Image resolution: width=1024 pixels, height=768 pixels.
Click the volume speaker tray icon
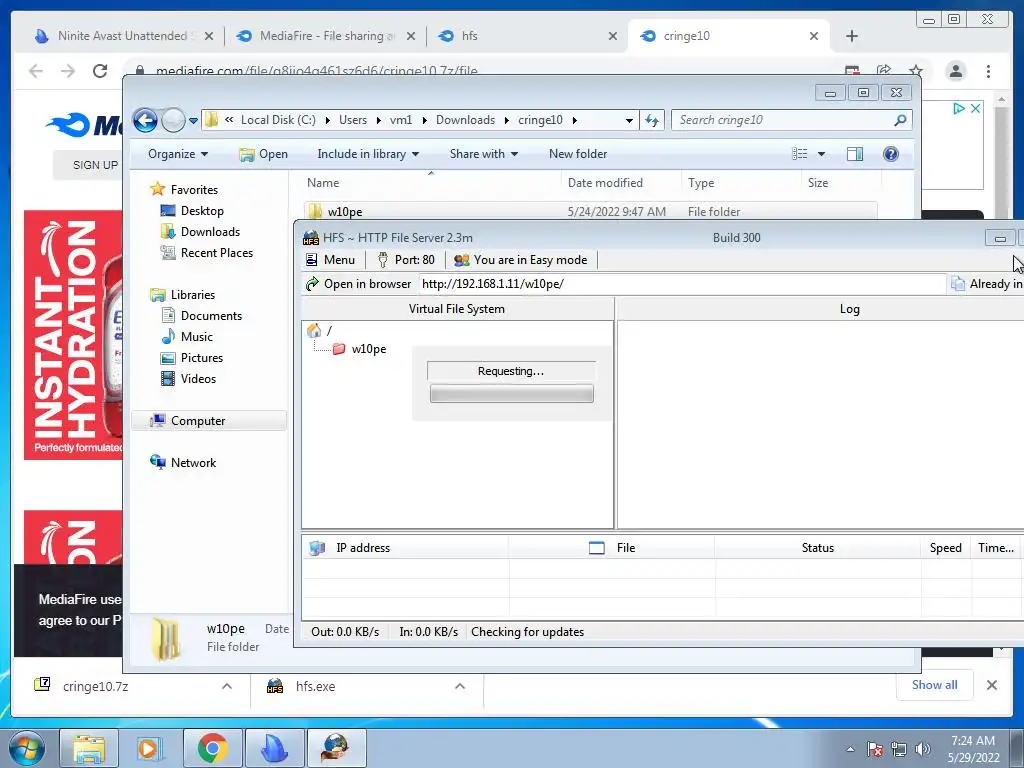point(923,748)
